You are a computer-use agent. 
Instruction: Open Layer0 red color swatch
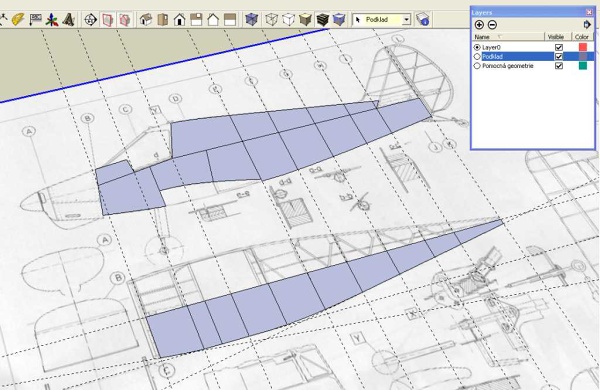tap(583, 47)
